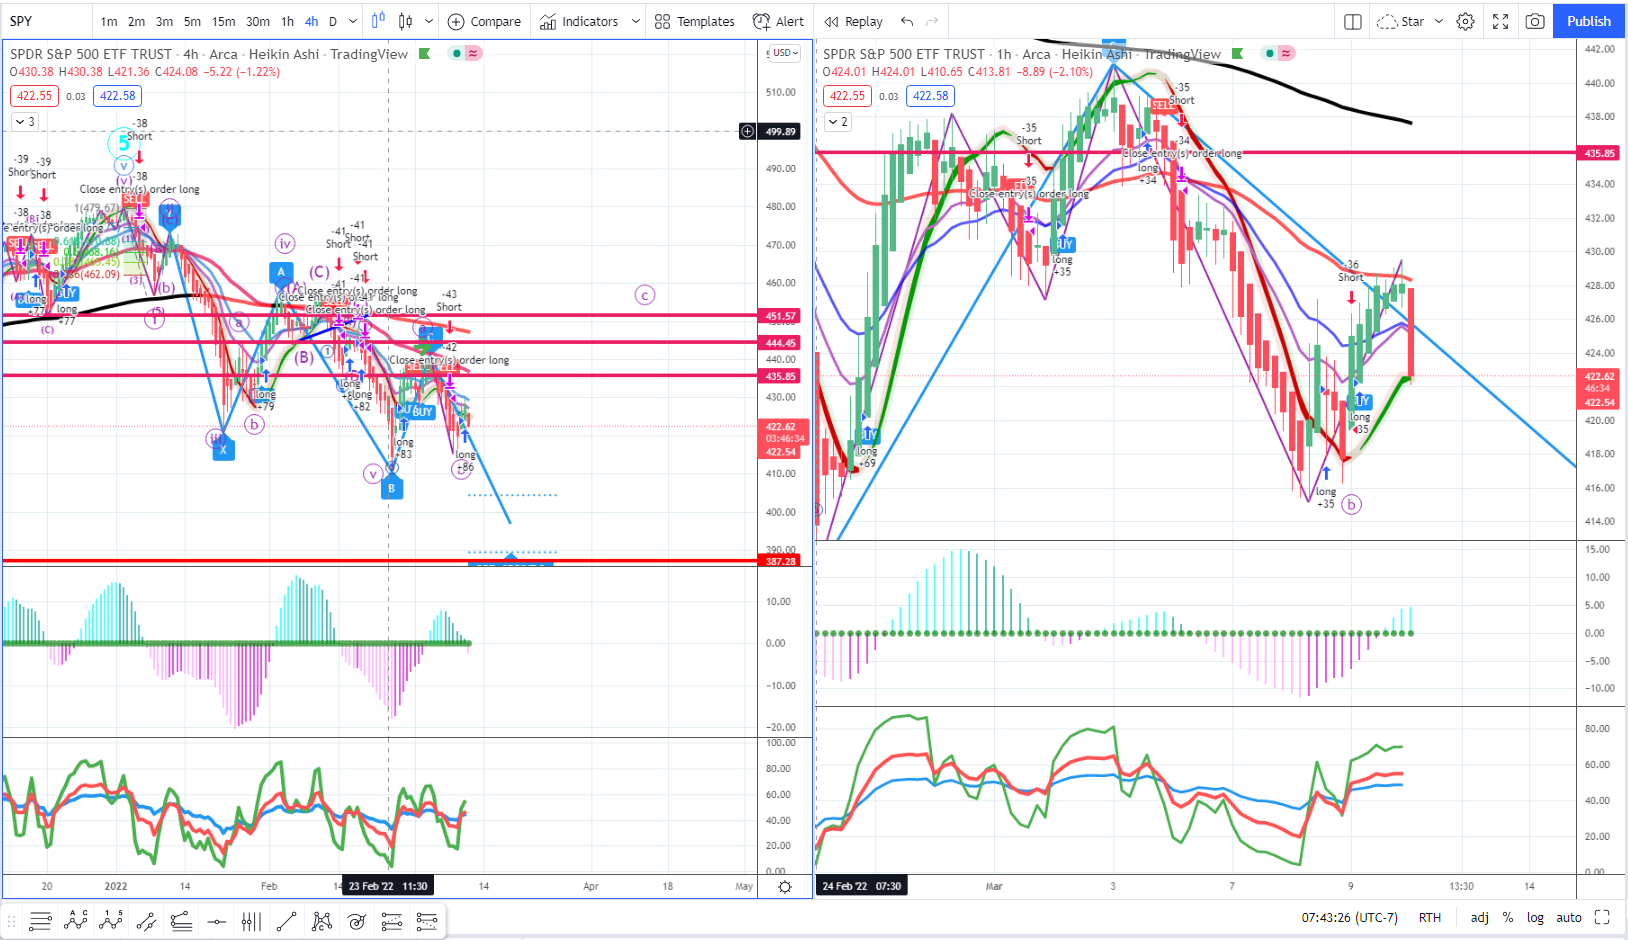Open the Compare symbols dialog
1628x940 pixels.
click(x=485, y=21)
